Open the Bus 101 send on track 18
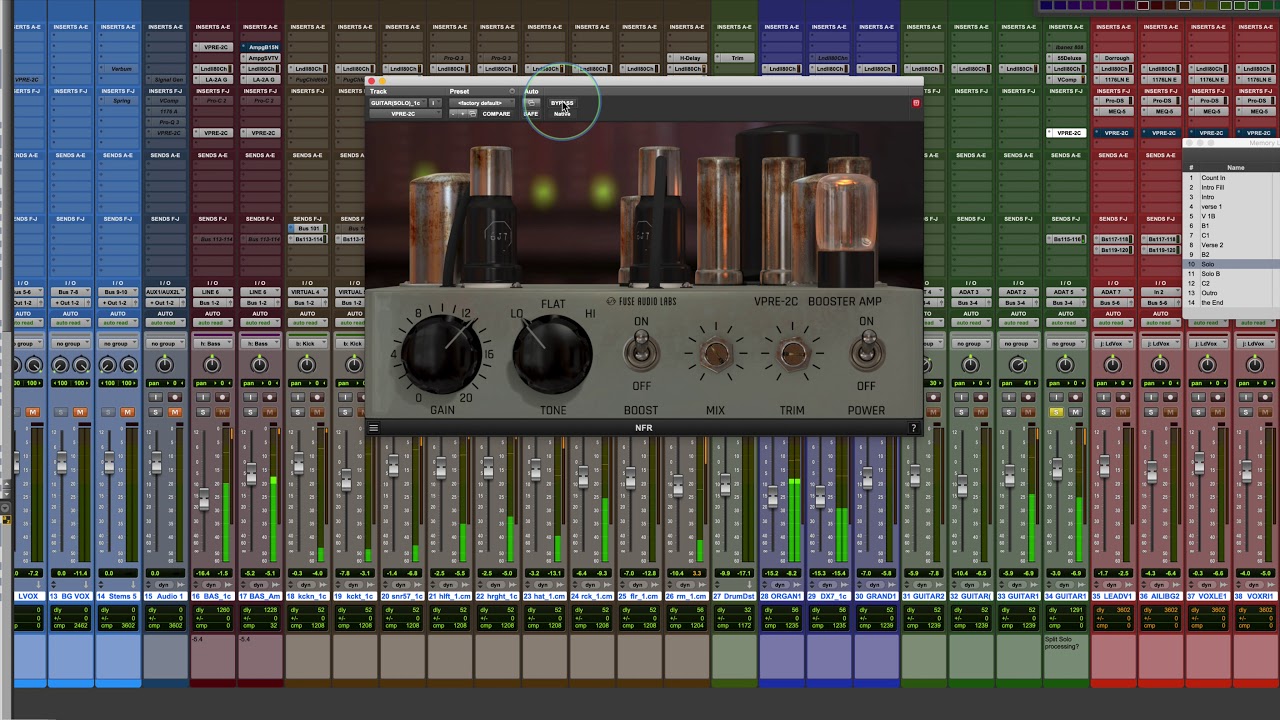Image resolution: width=1280 pixels, height=720 pixels. [x=308, y=229]
